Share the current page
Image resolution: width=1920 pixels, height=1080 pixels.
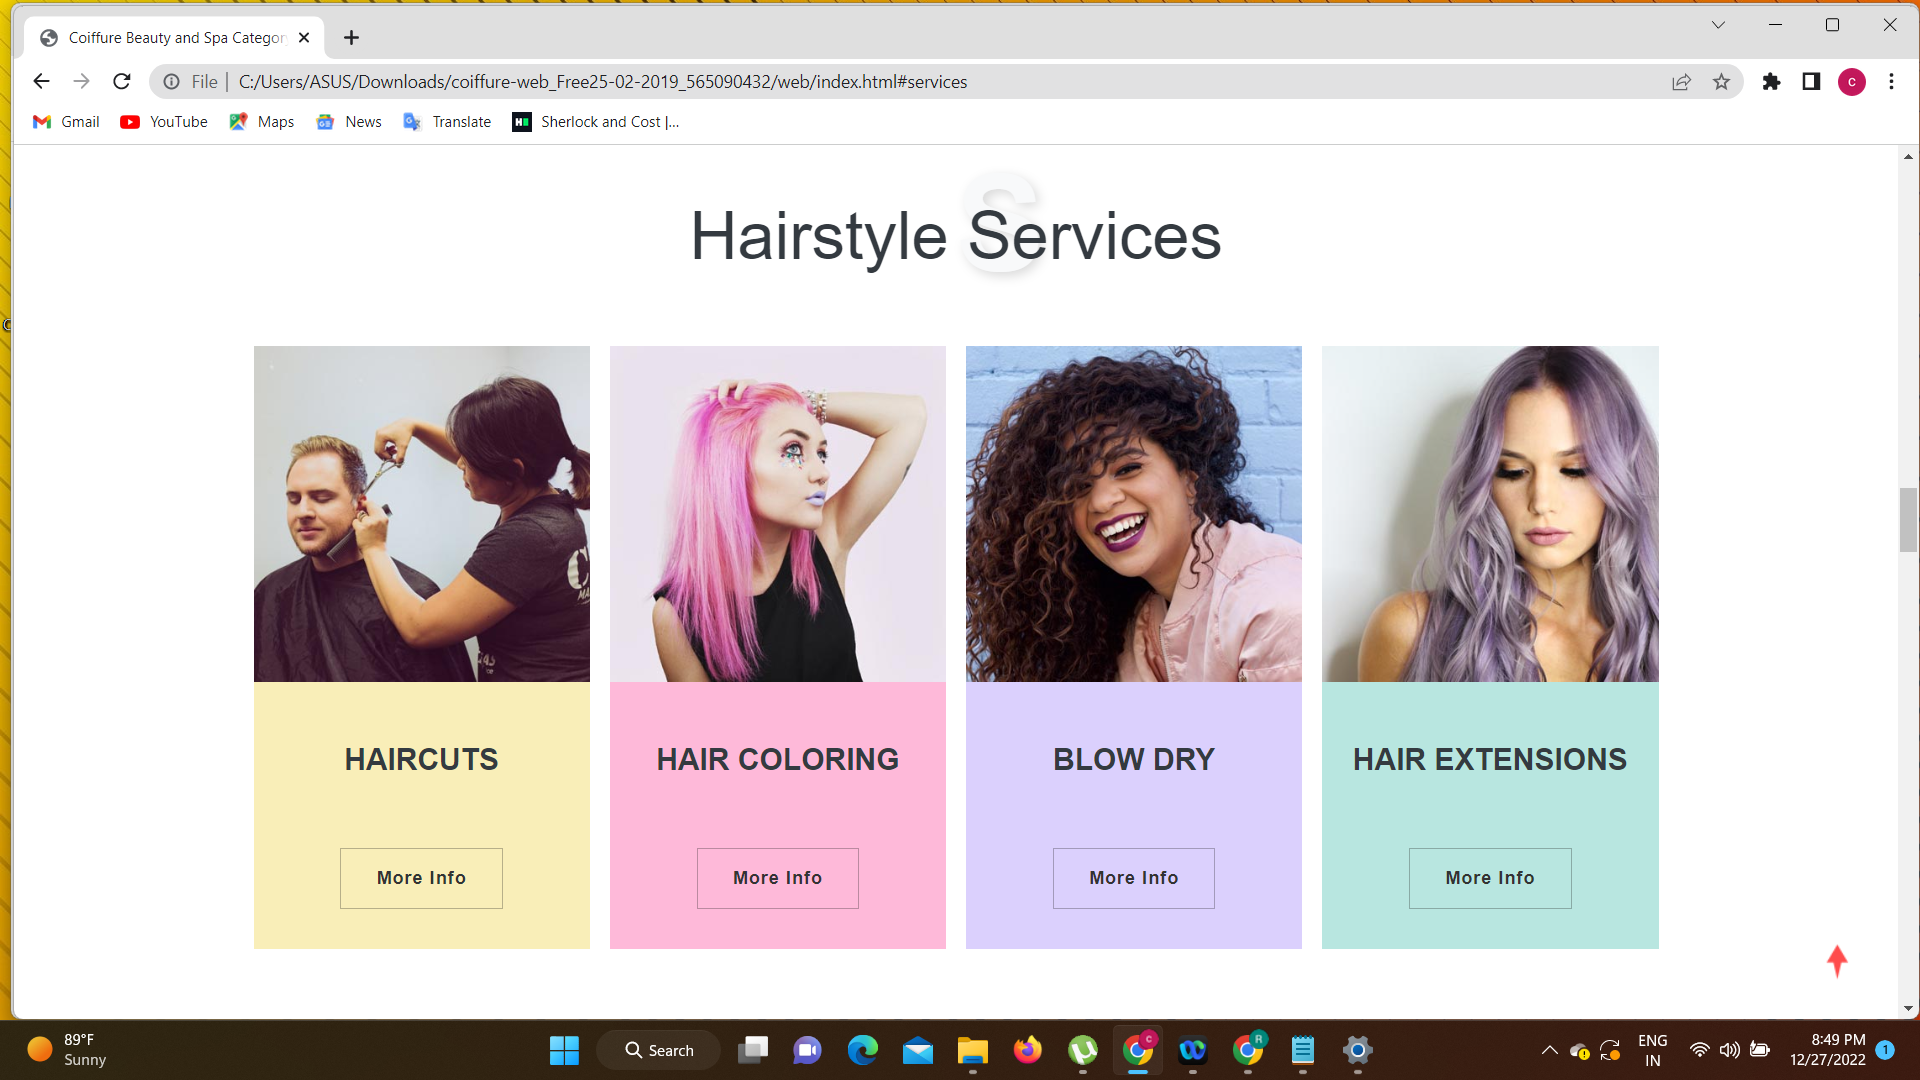(1682, 81)
